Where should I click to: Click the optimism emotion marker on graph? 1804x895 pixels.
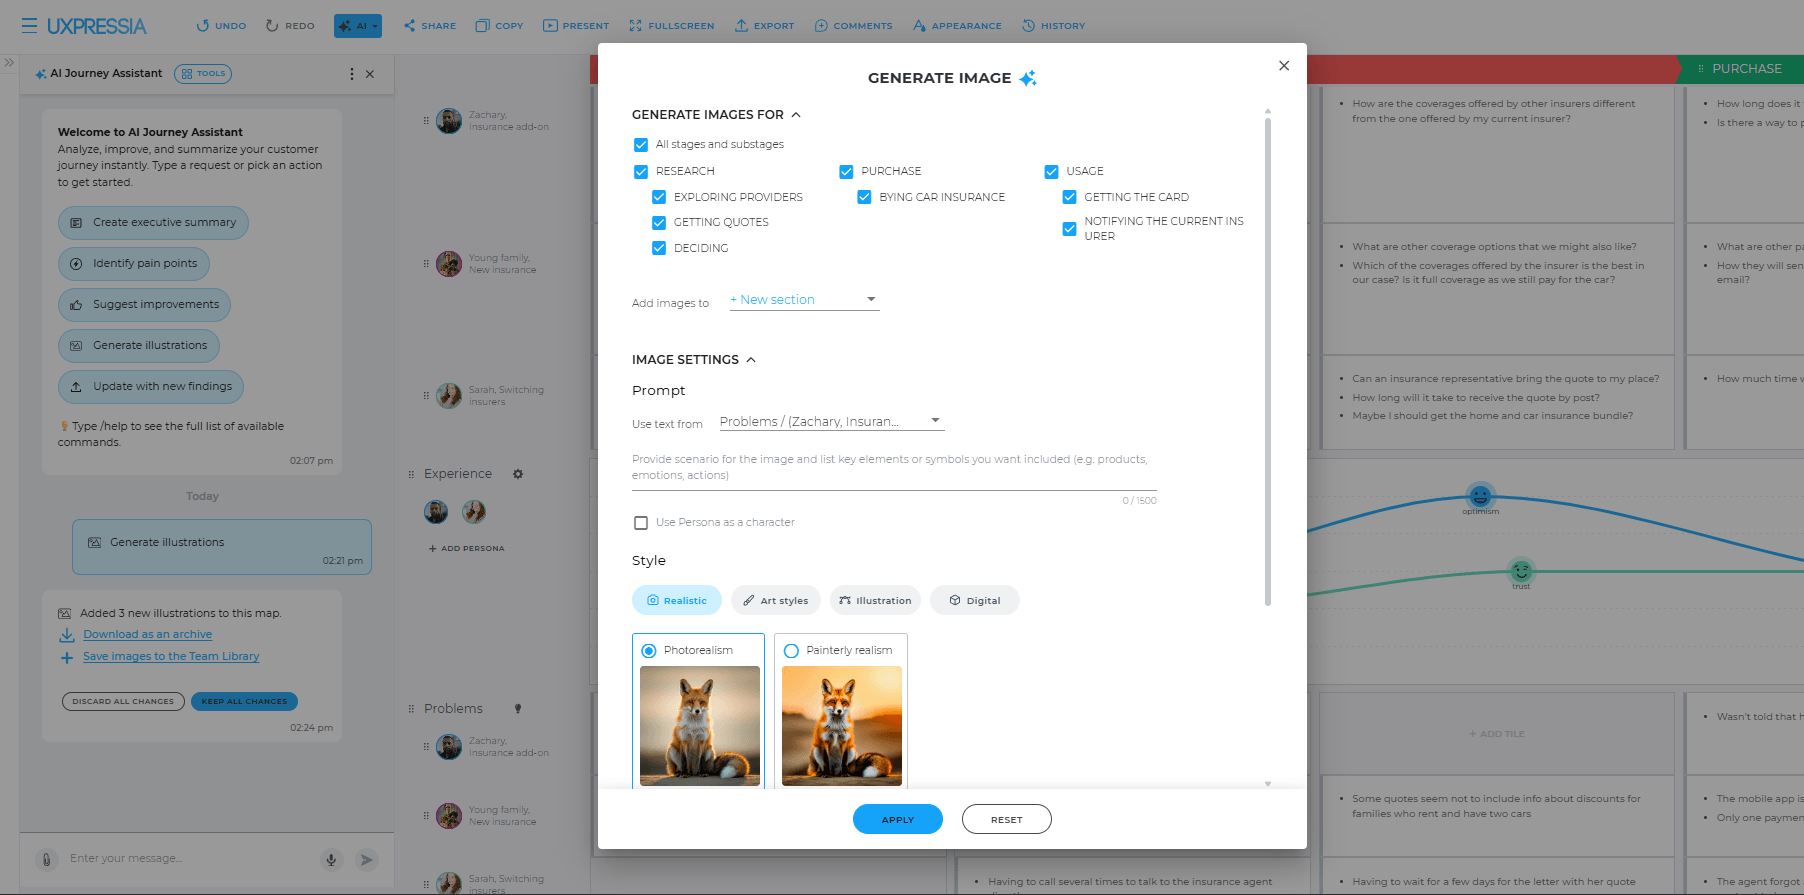coord(1480,495)
